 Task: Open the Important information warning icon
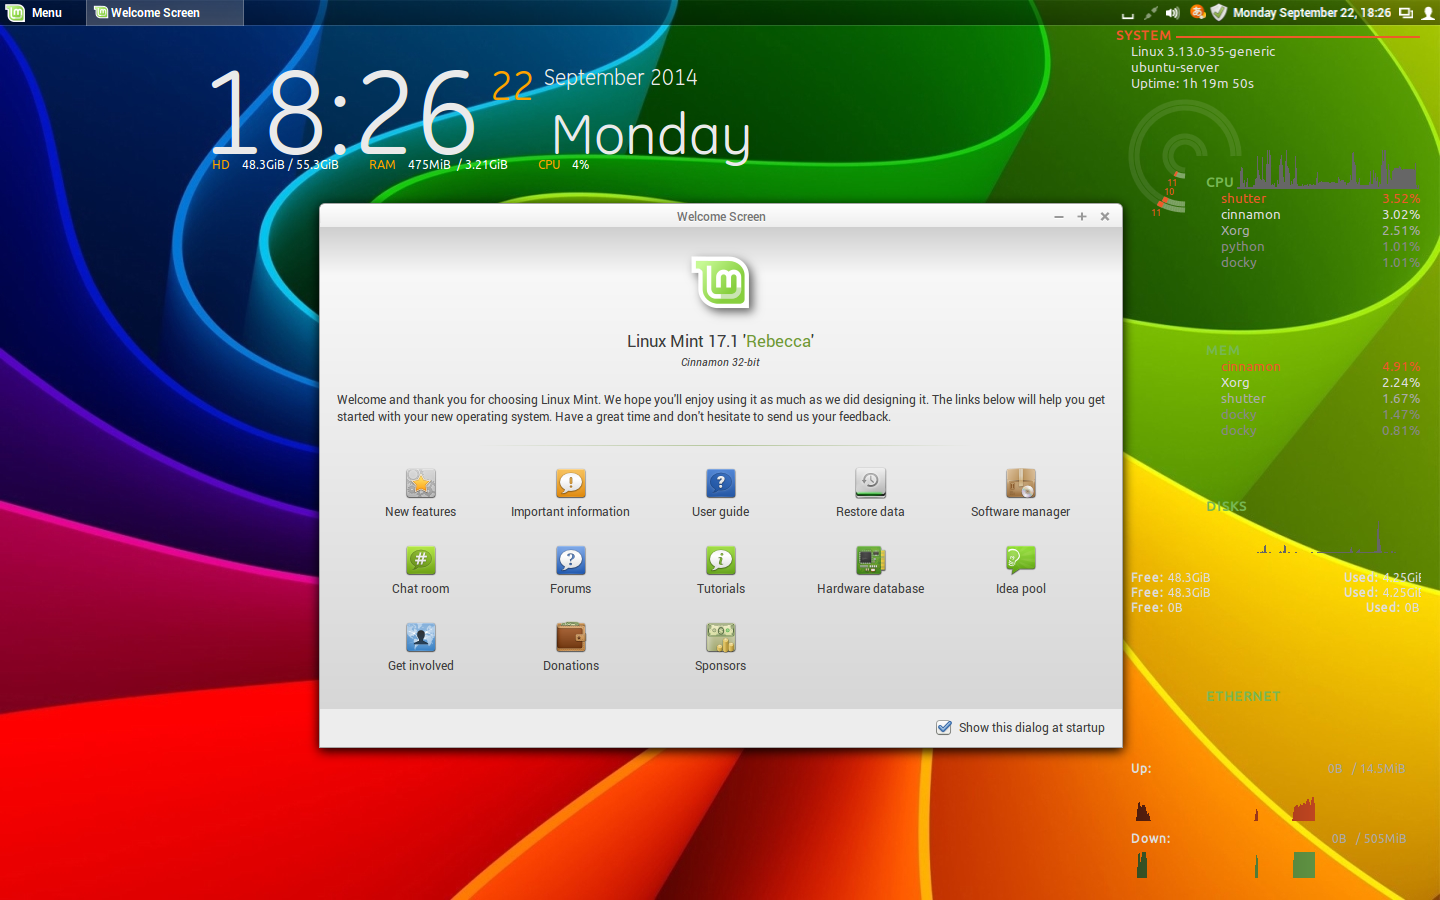pos(570,484)
